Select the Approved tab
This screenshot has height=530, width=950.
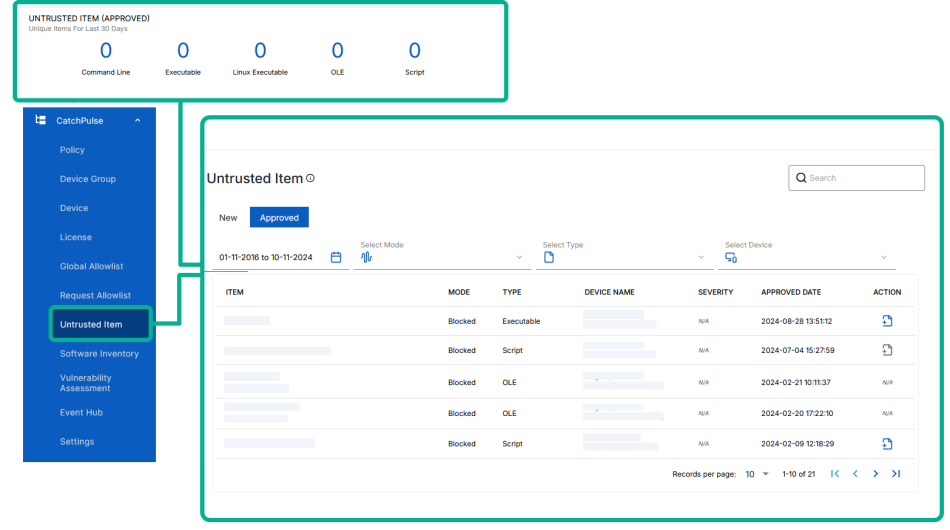(279, 217)
